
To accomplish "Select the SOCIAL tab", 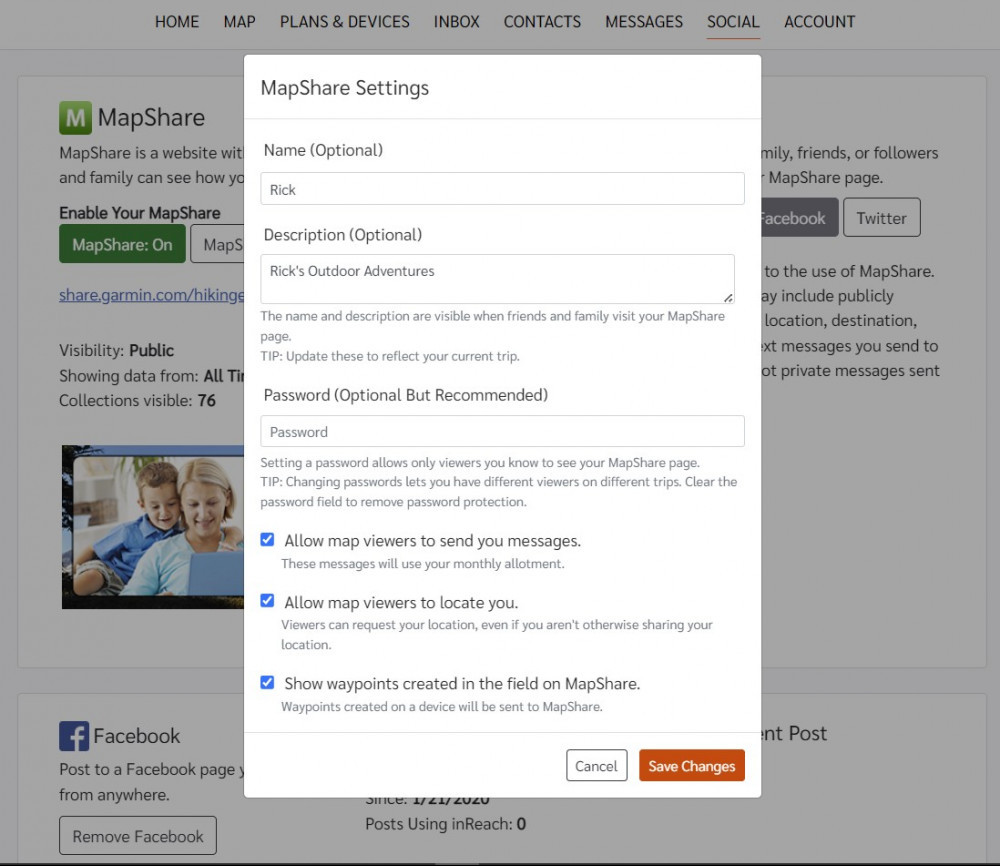I will 733,22.
